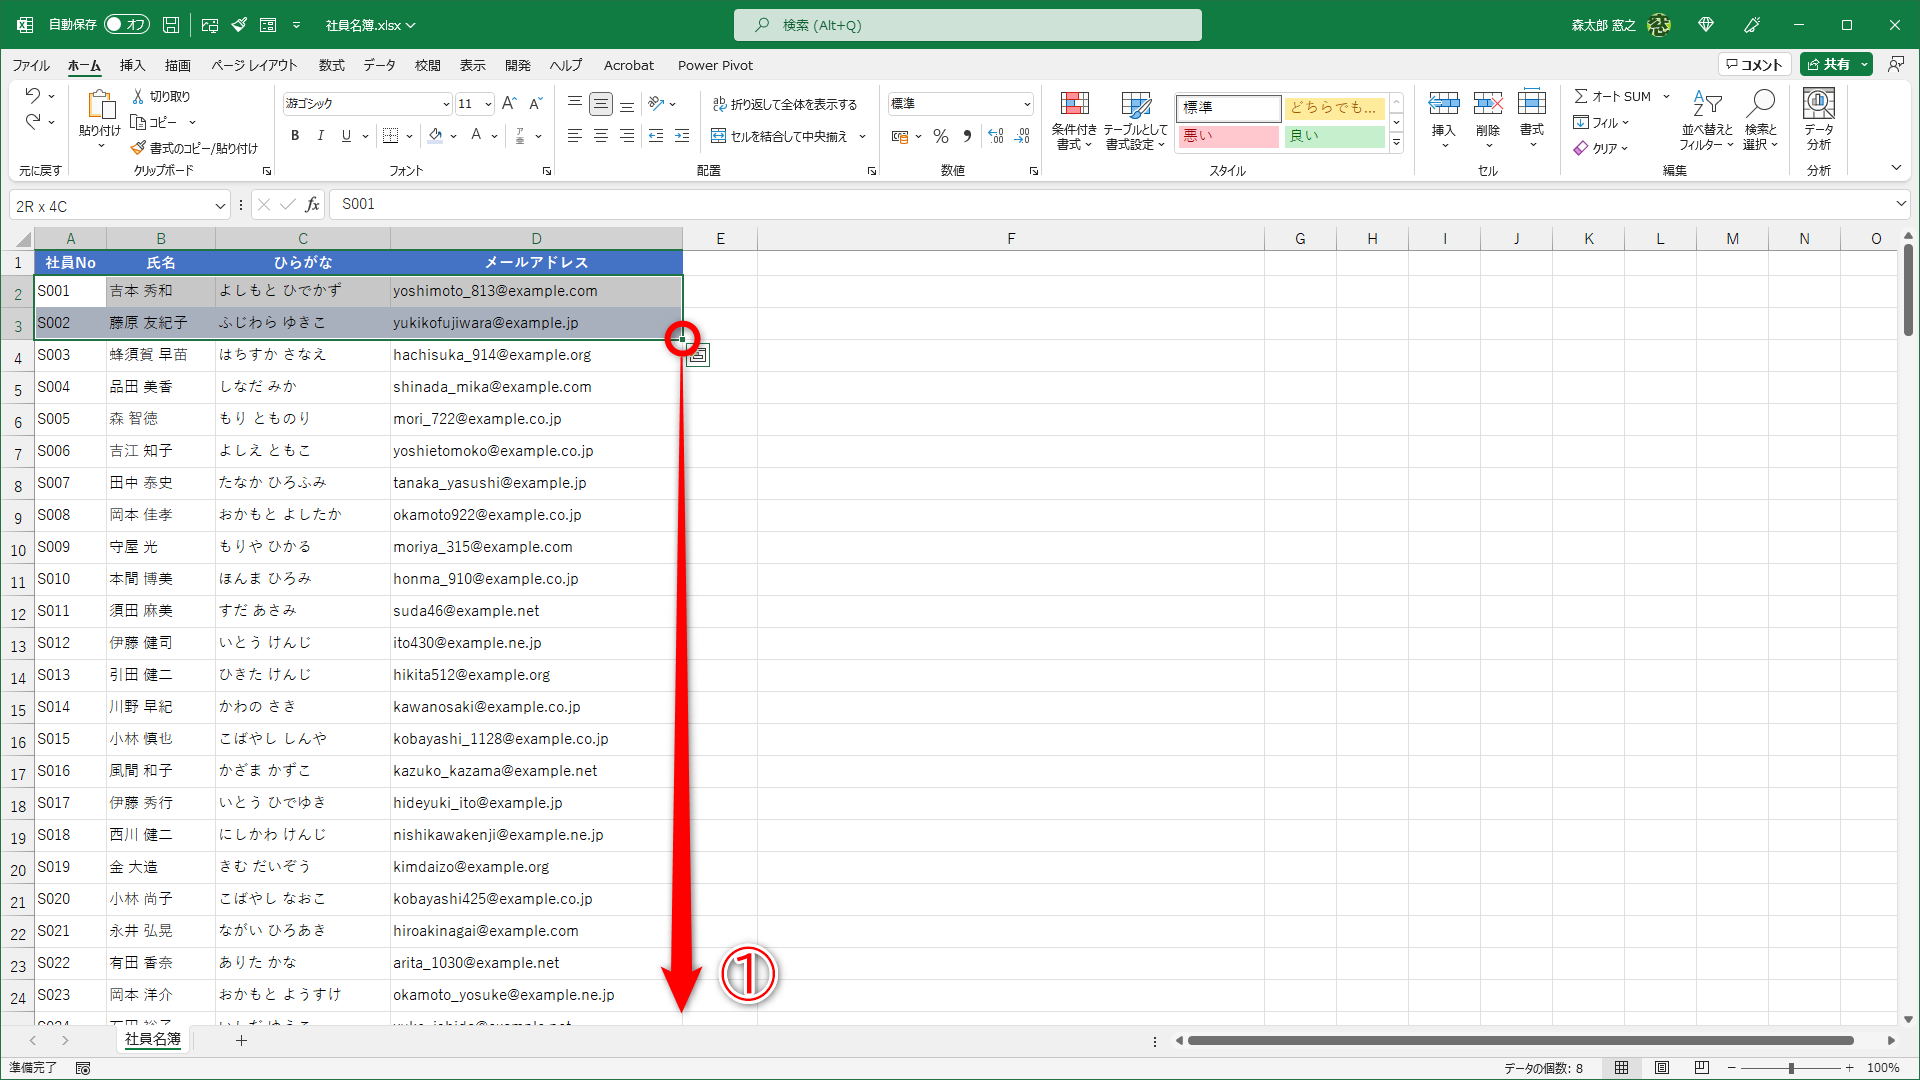Adjust the zoom slider in status bar
1920x1080 pixels.
(x=1790, y=1068)
